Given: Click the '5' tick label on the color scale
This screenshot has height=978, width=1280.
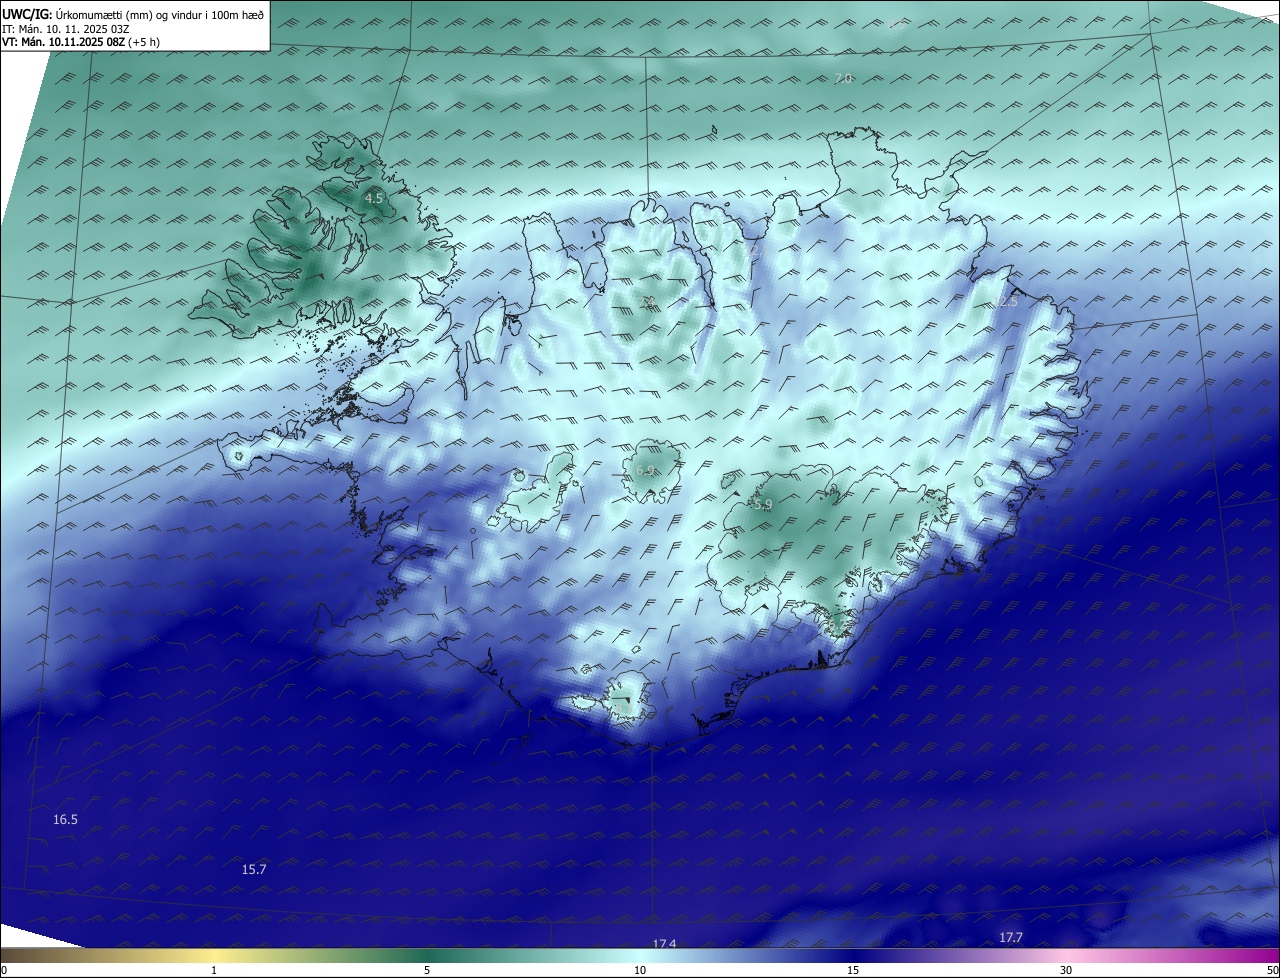Looking at the screenshot, I should click(427, 971).
